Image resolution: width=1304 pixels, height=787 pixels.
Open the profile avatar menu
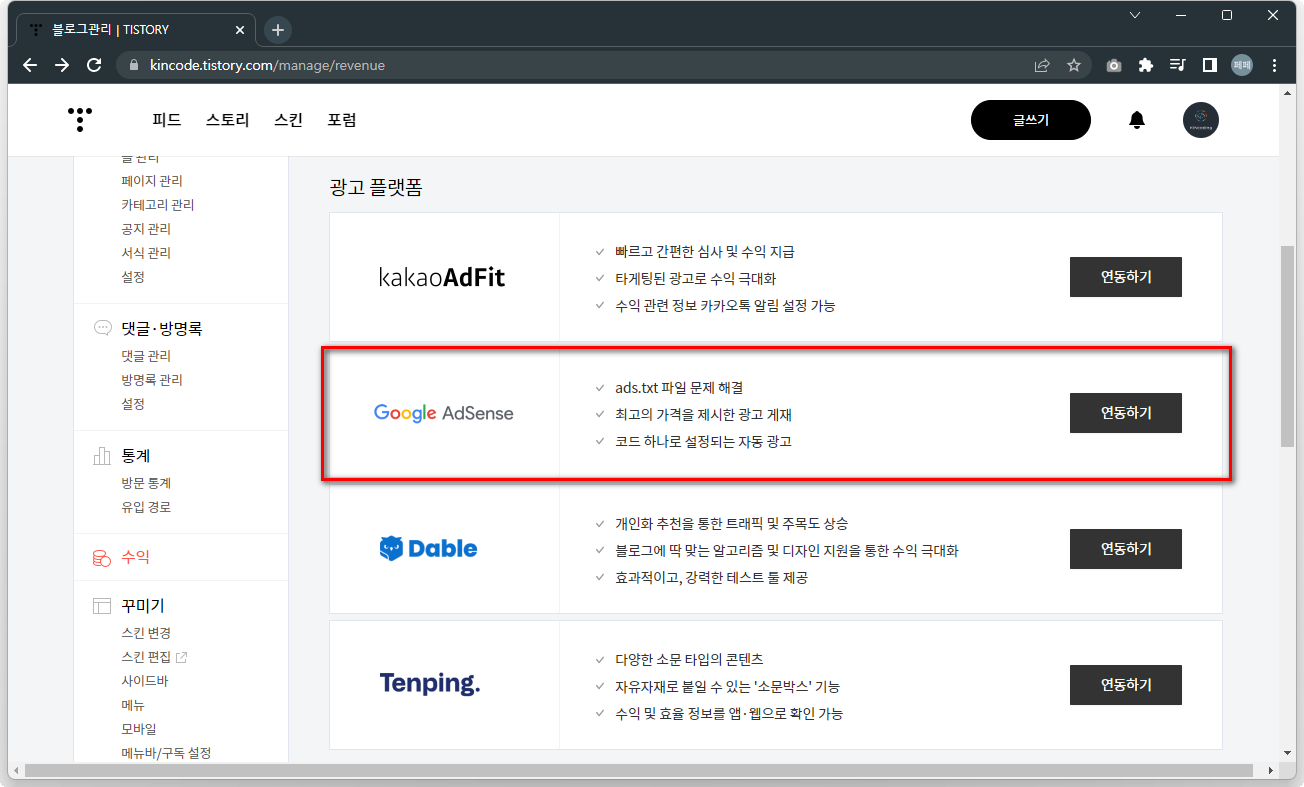click(x=1201, y=120)
